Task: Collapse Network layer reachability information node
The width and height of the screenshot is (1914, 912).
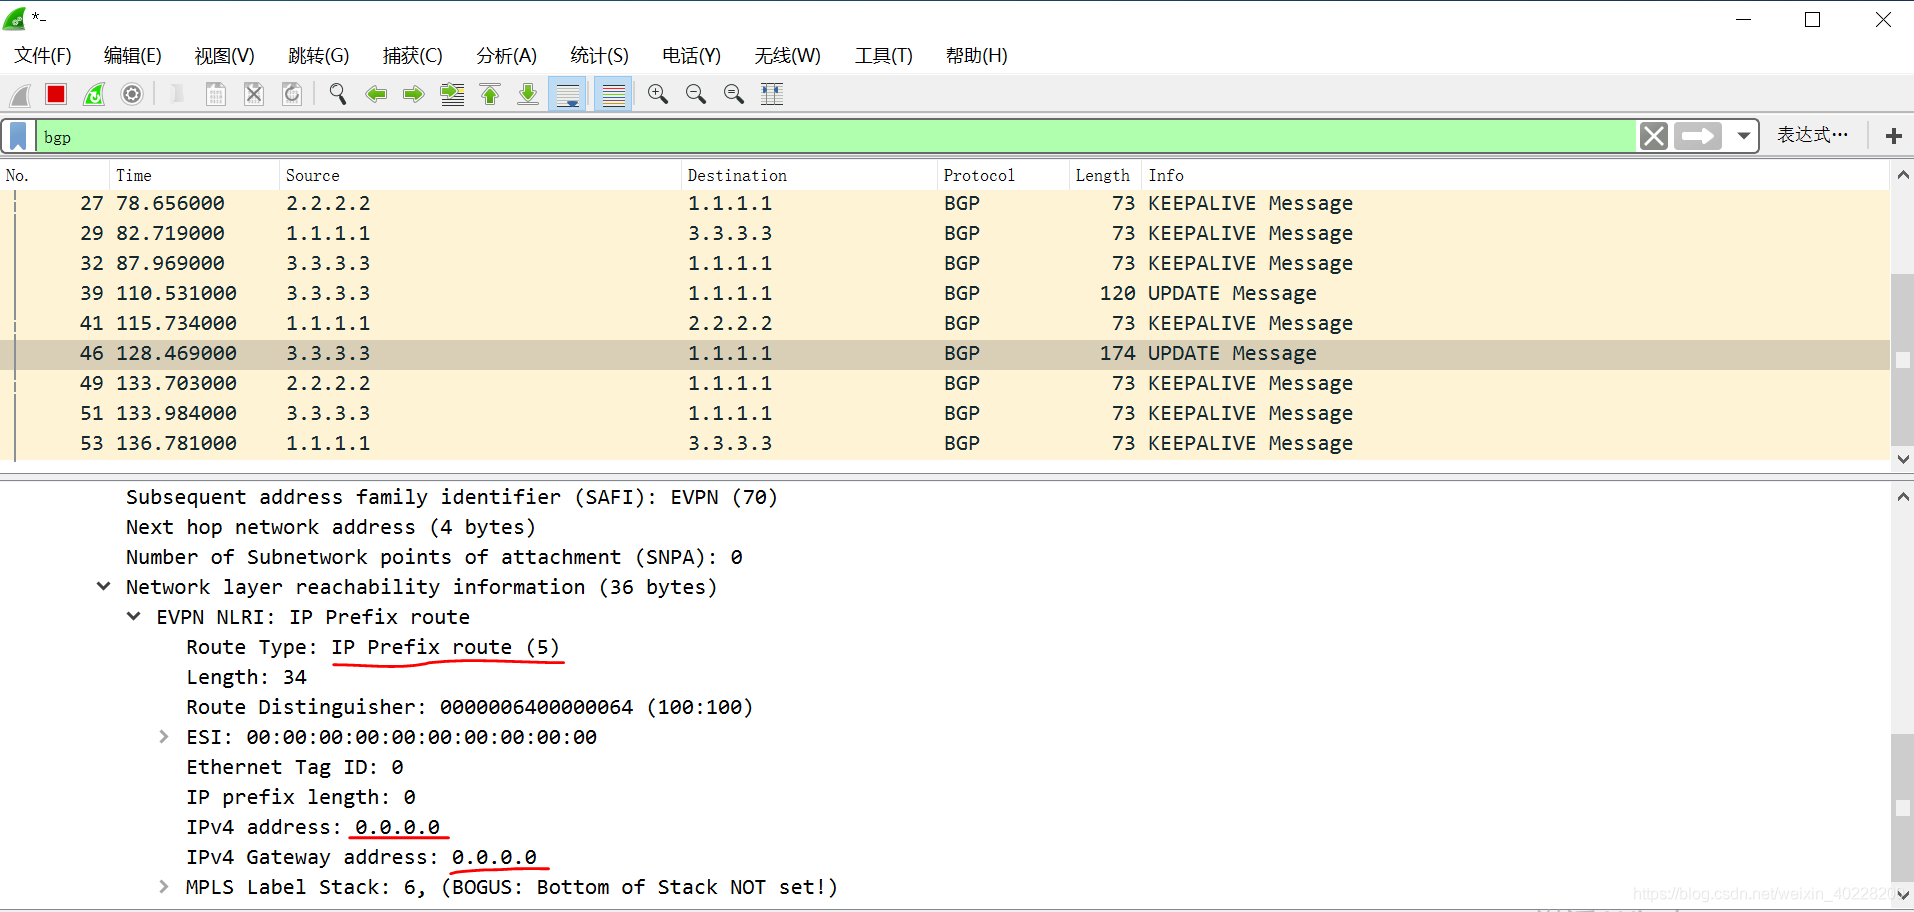Action: [103, 586]
